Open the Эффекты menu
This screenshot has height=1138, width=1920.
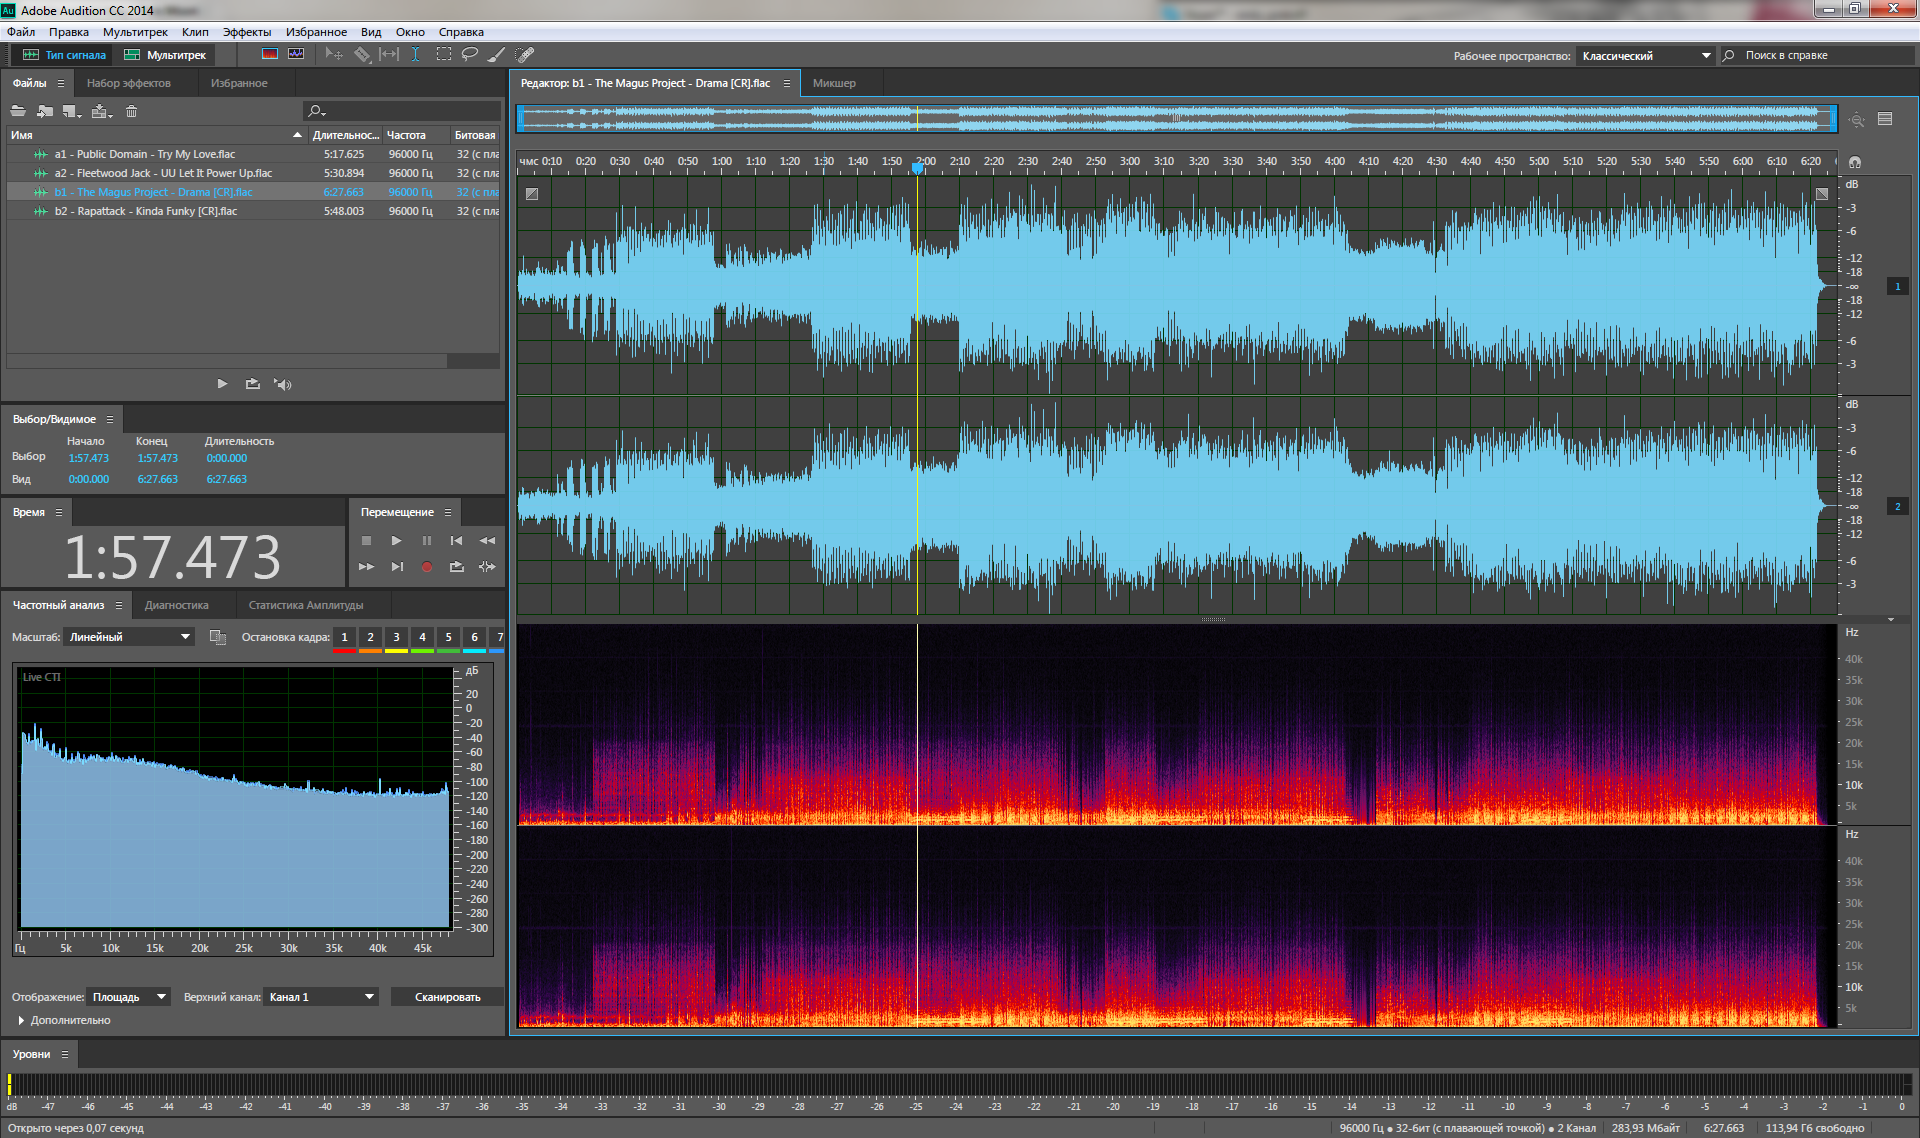246,32
